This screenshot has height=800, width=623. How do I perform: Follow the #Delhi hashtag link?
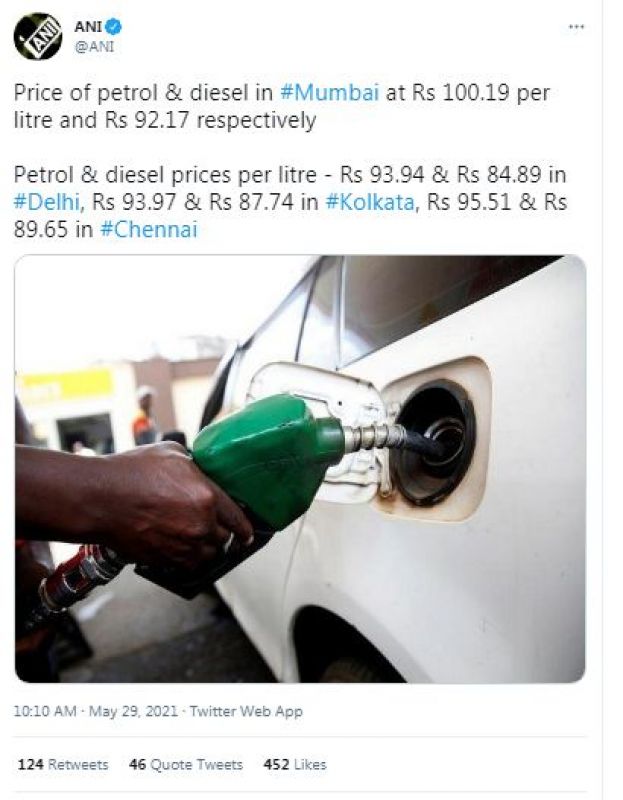[47, 202]
